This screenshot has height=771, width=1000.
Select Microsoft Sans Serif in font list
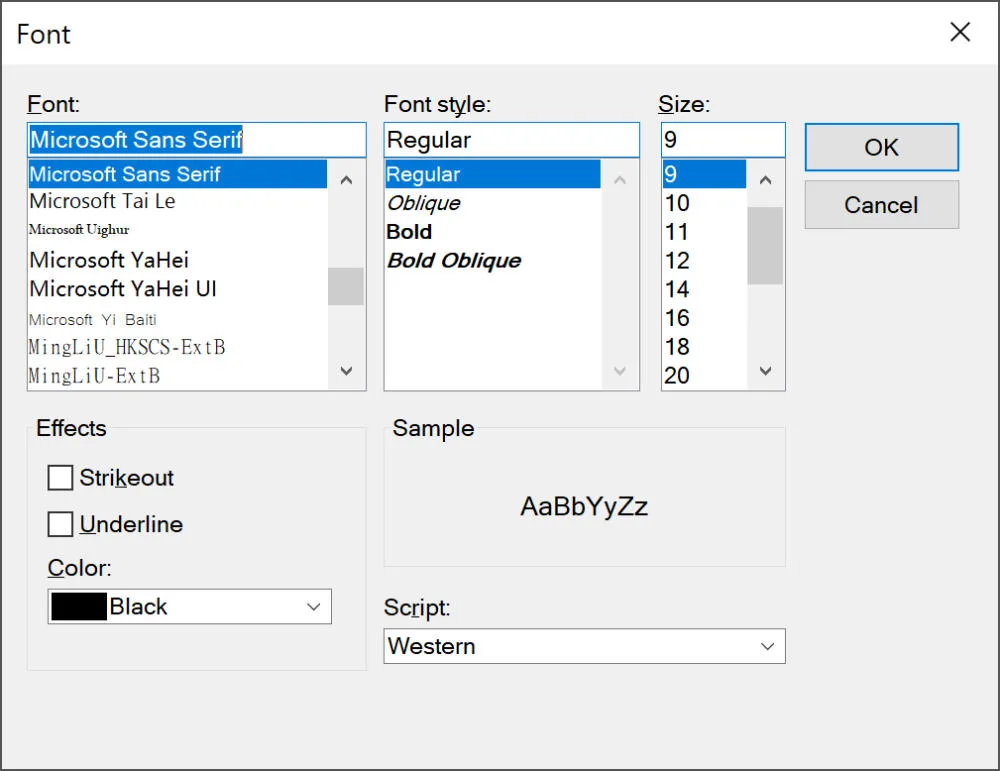[178, 174]
